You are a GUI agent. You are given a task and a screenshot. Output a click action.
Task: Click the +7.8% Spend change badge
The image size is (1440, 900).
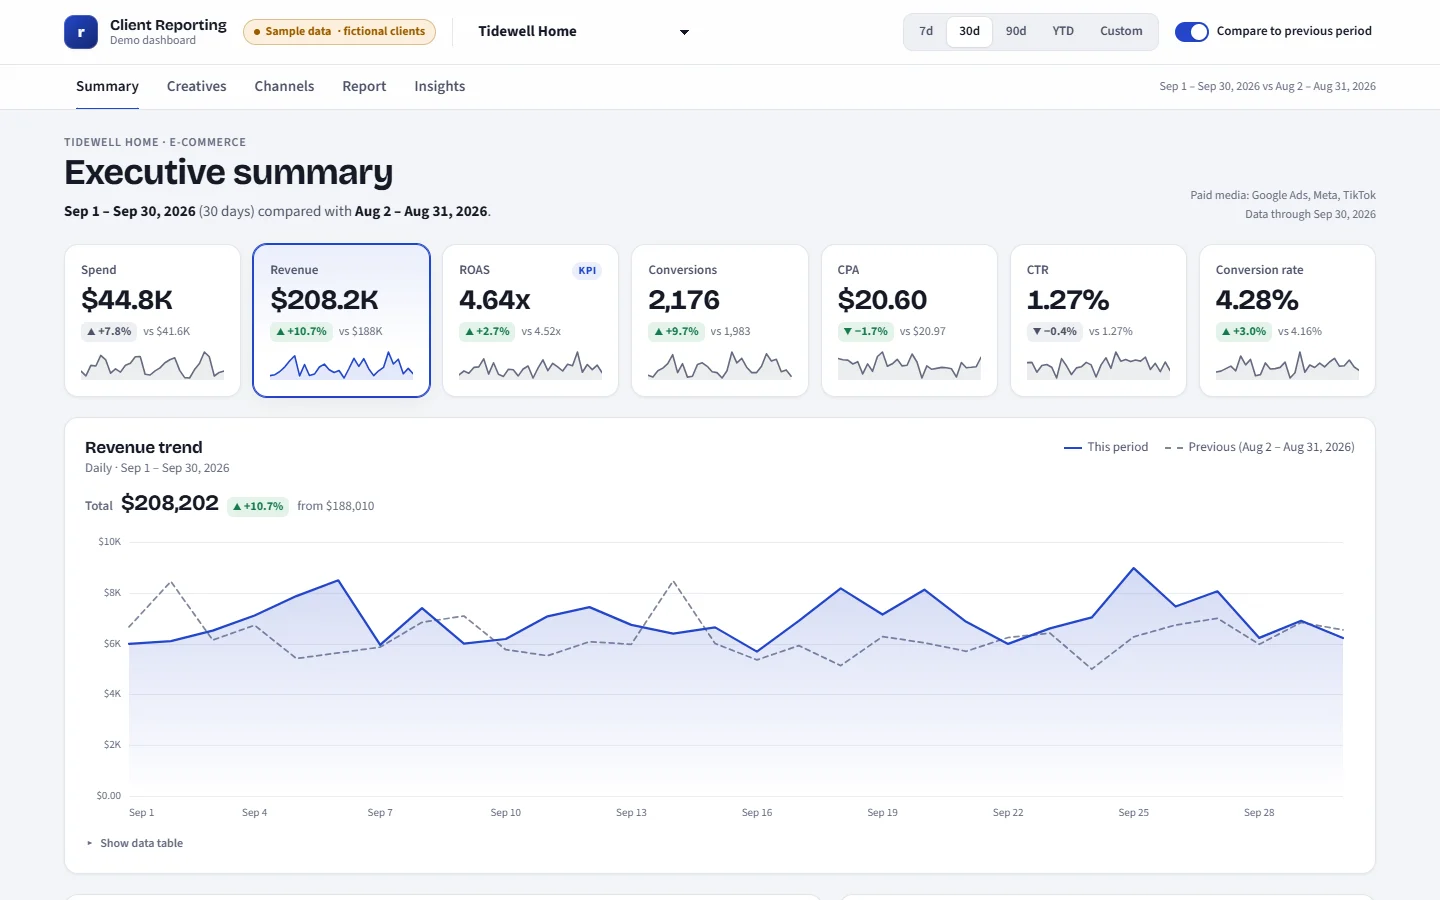click(x=109, y=332)
